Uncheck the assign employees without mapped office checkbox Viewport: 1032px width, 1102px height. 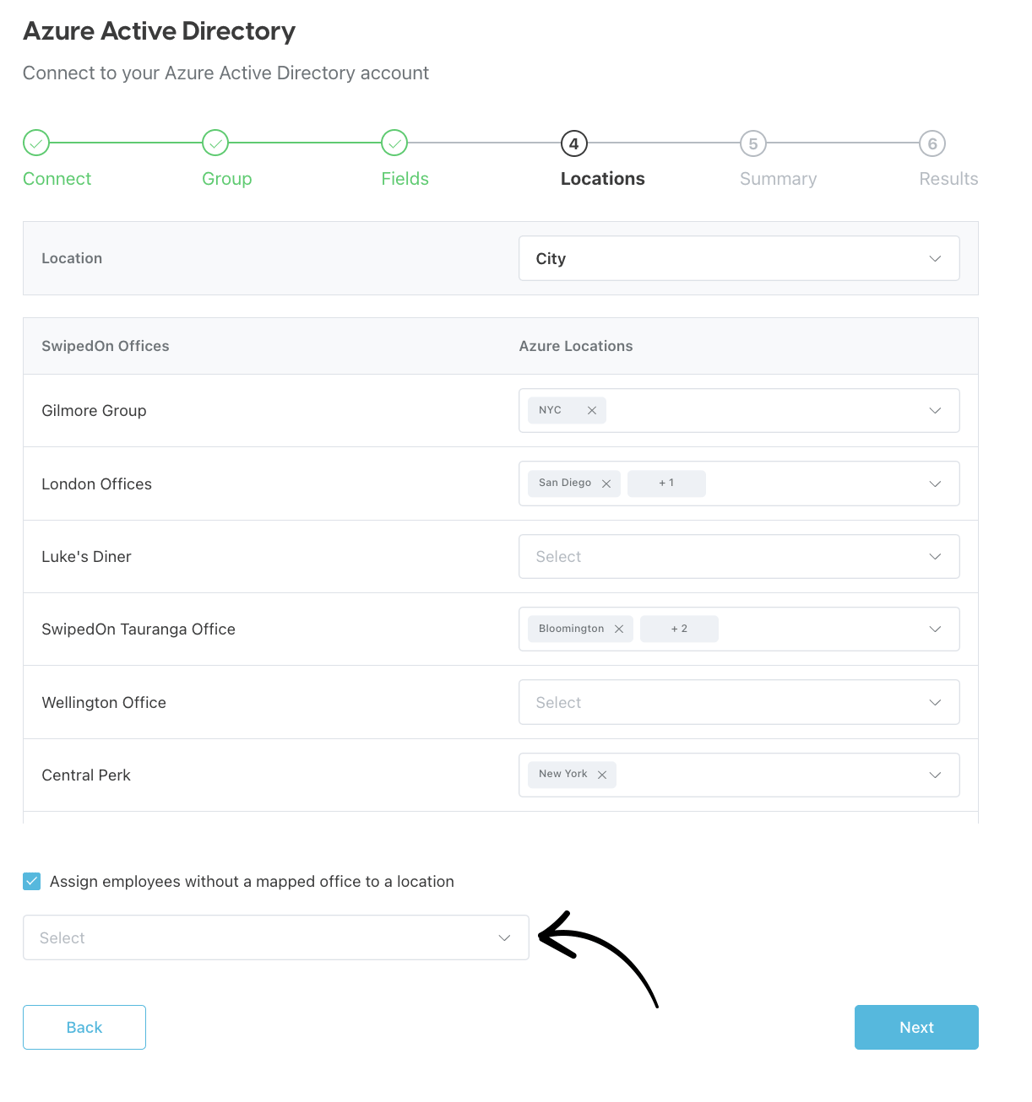(x=31, y=881)
